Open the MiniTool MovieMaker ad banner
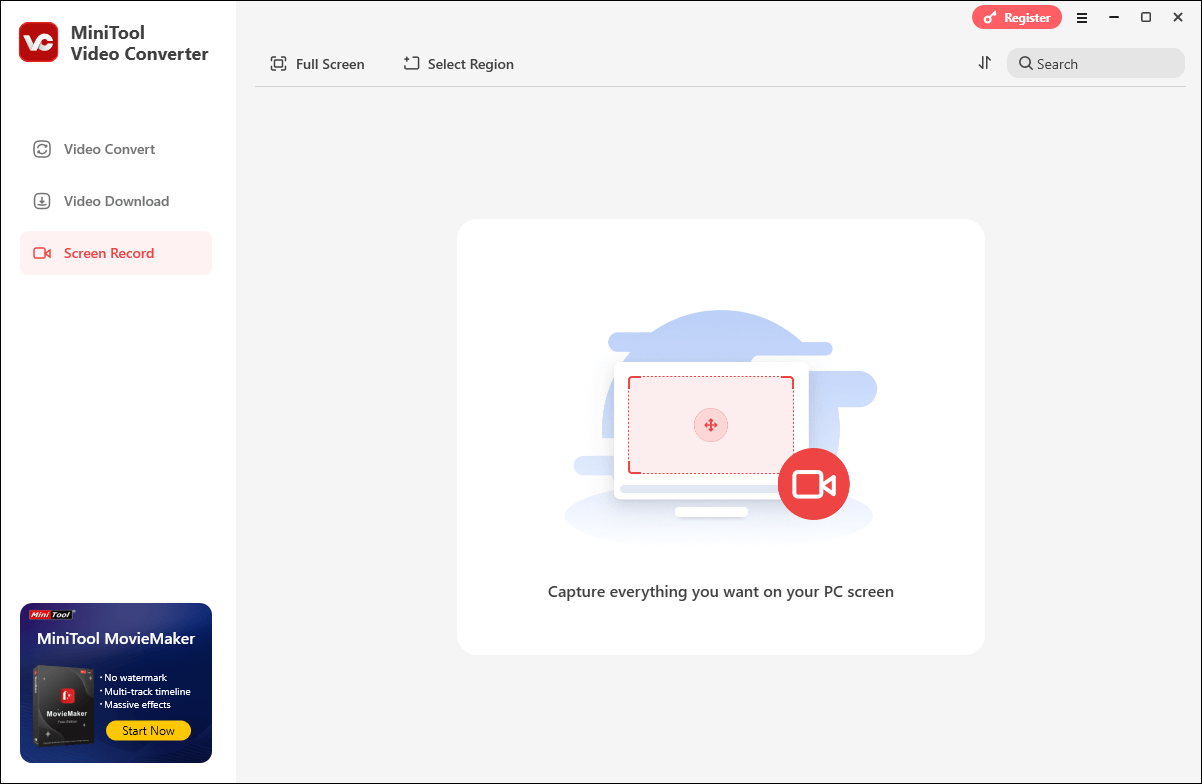Image resolution: width=1202 pixels, height=784 pixels. pyautogui.click(x=116, y=683)
